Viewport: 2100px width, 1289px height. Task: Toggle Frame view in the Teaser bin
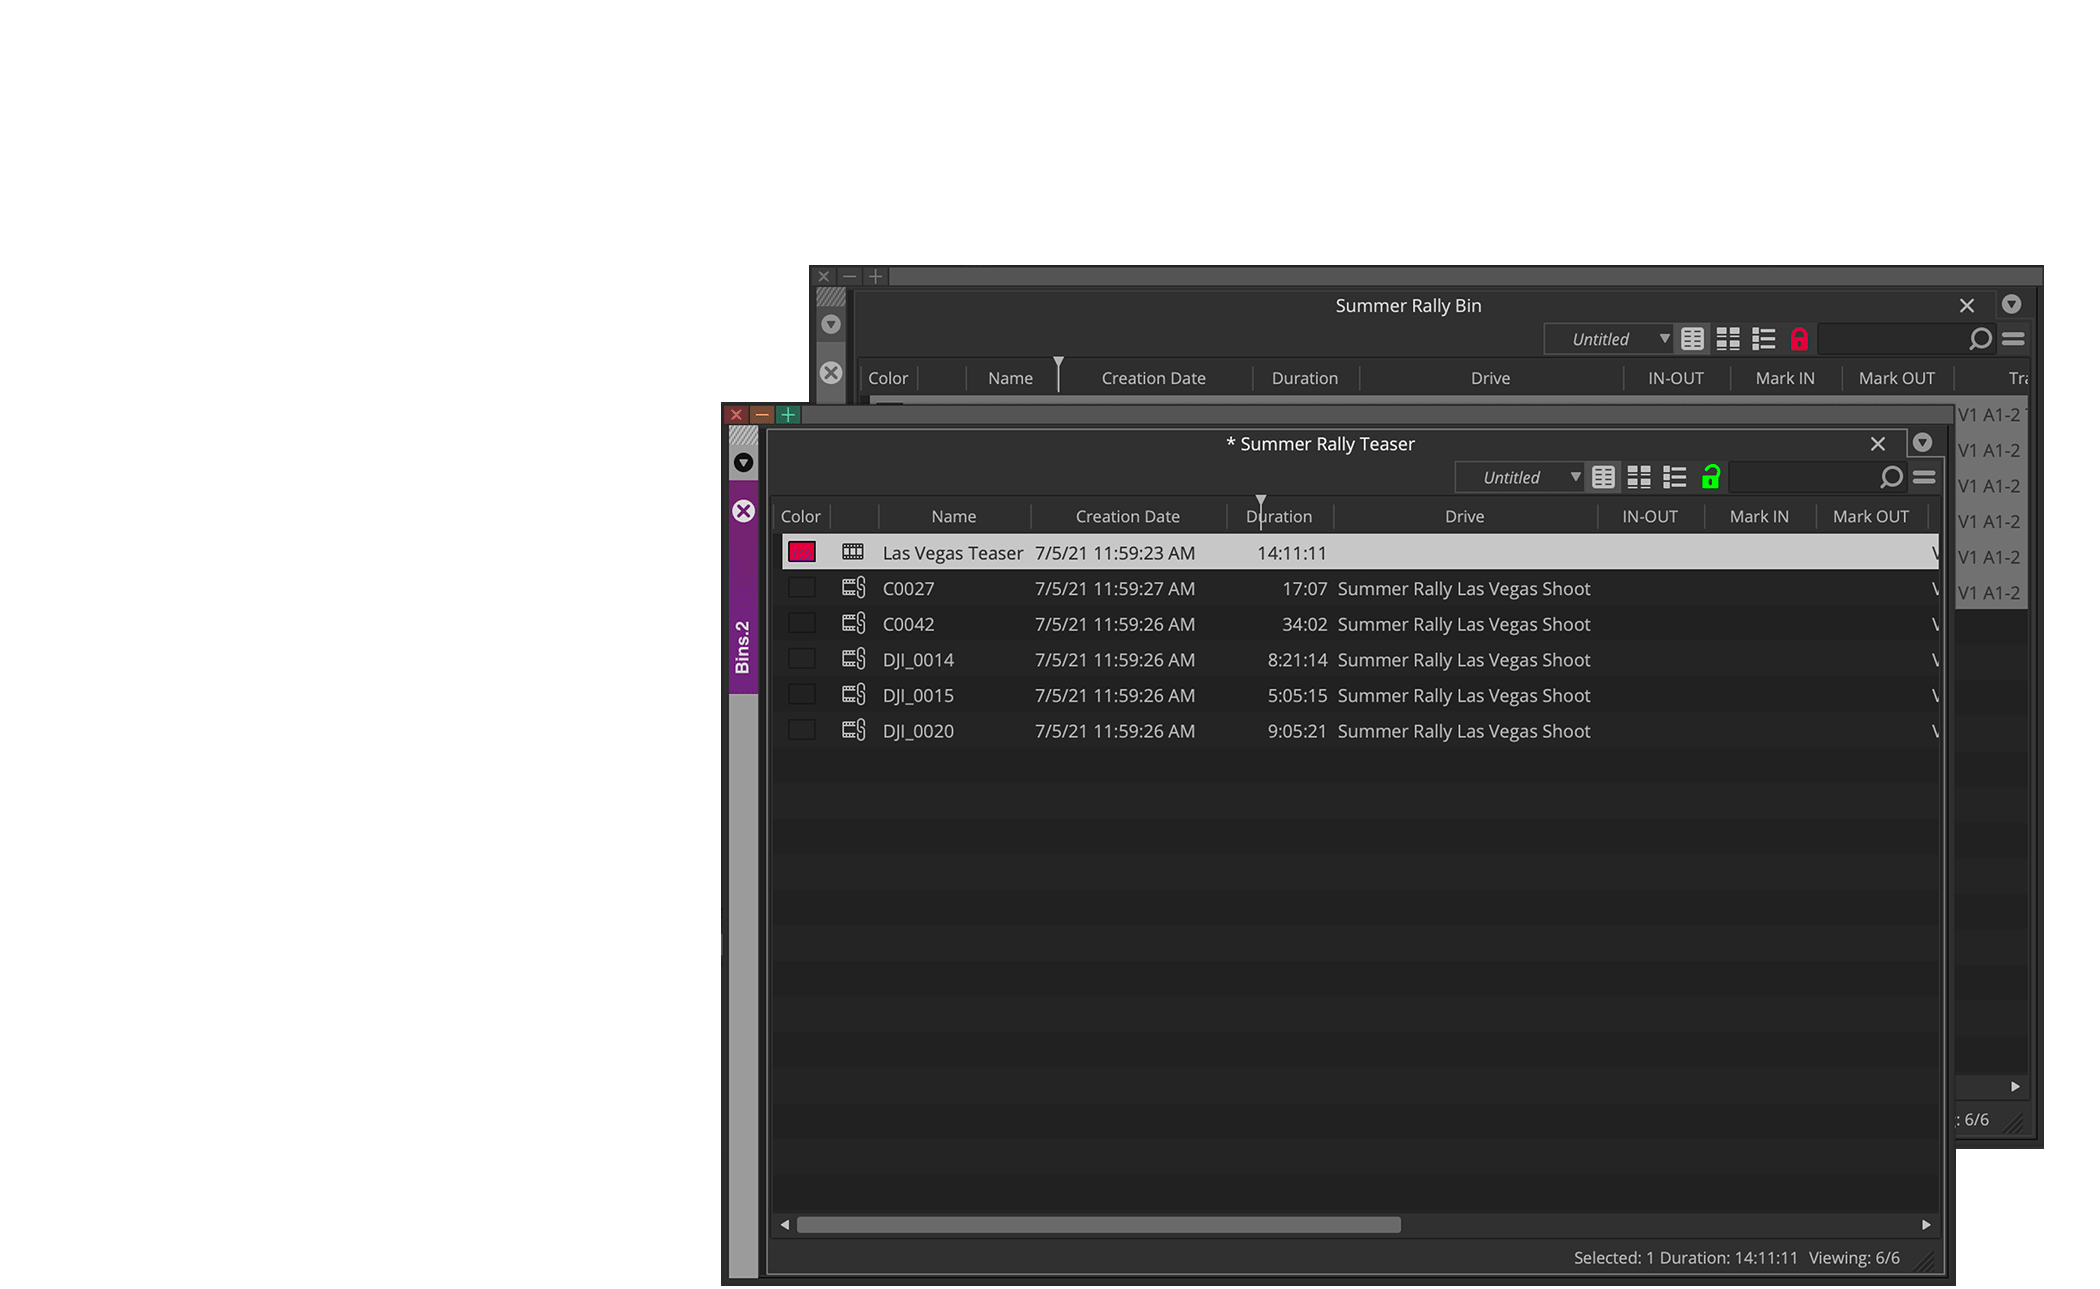1639,477
